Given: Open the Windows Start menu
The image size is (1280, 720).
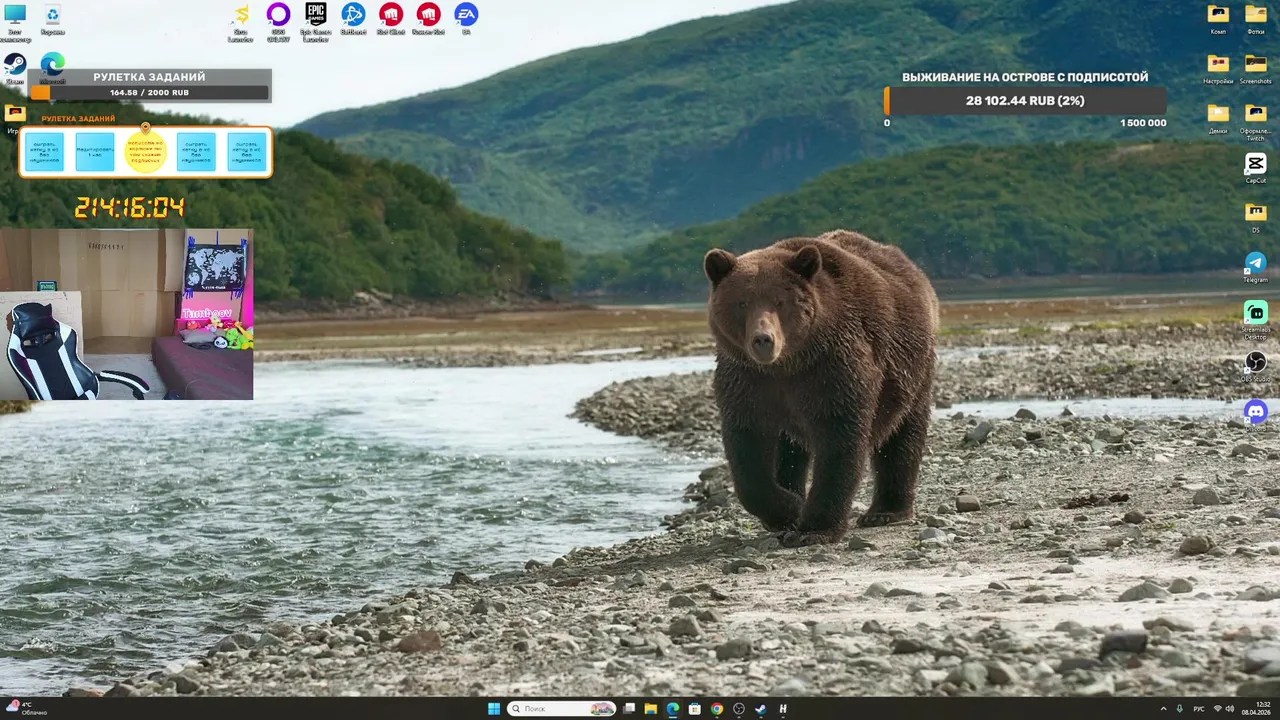Looking at the screenshot, I should tap(494, 709).
